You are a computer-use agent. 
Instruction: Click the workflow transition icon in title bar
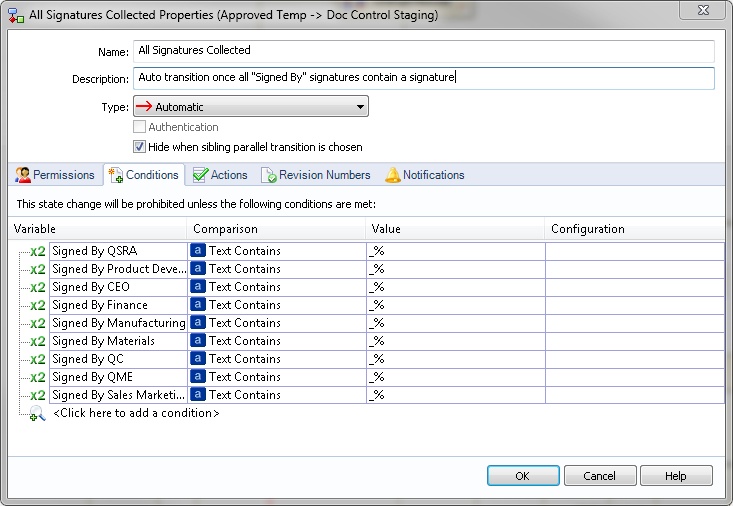click(x=16, y=15)
